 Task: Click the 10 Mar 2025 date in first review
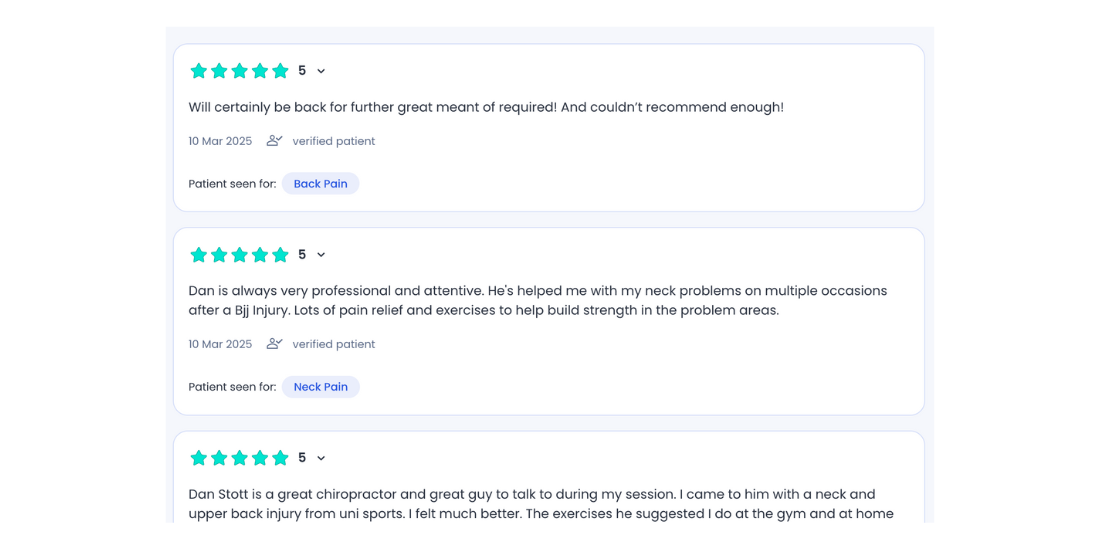click(x=220, y=141)
